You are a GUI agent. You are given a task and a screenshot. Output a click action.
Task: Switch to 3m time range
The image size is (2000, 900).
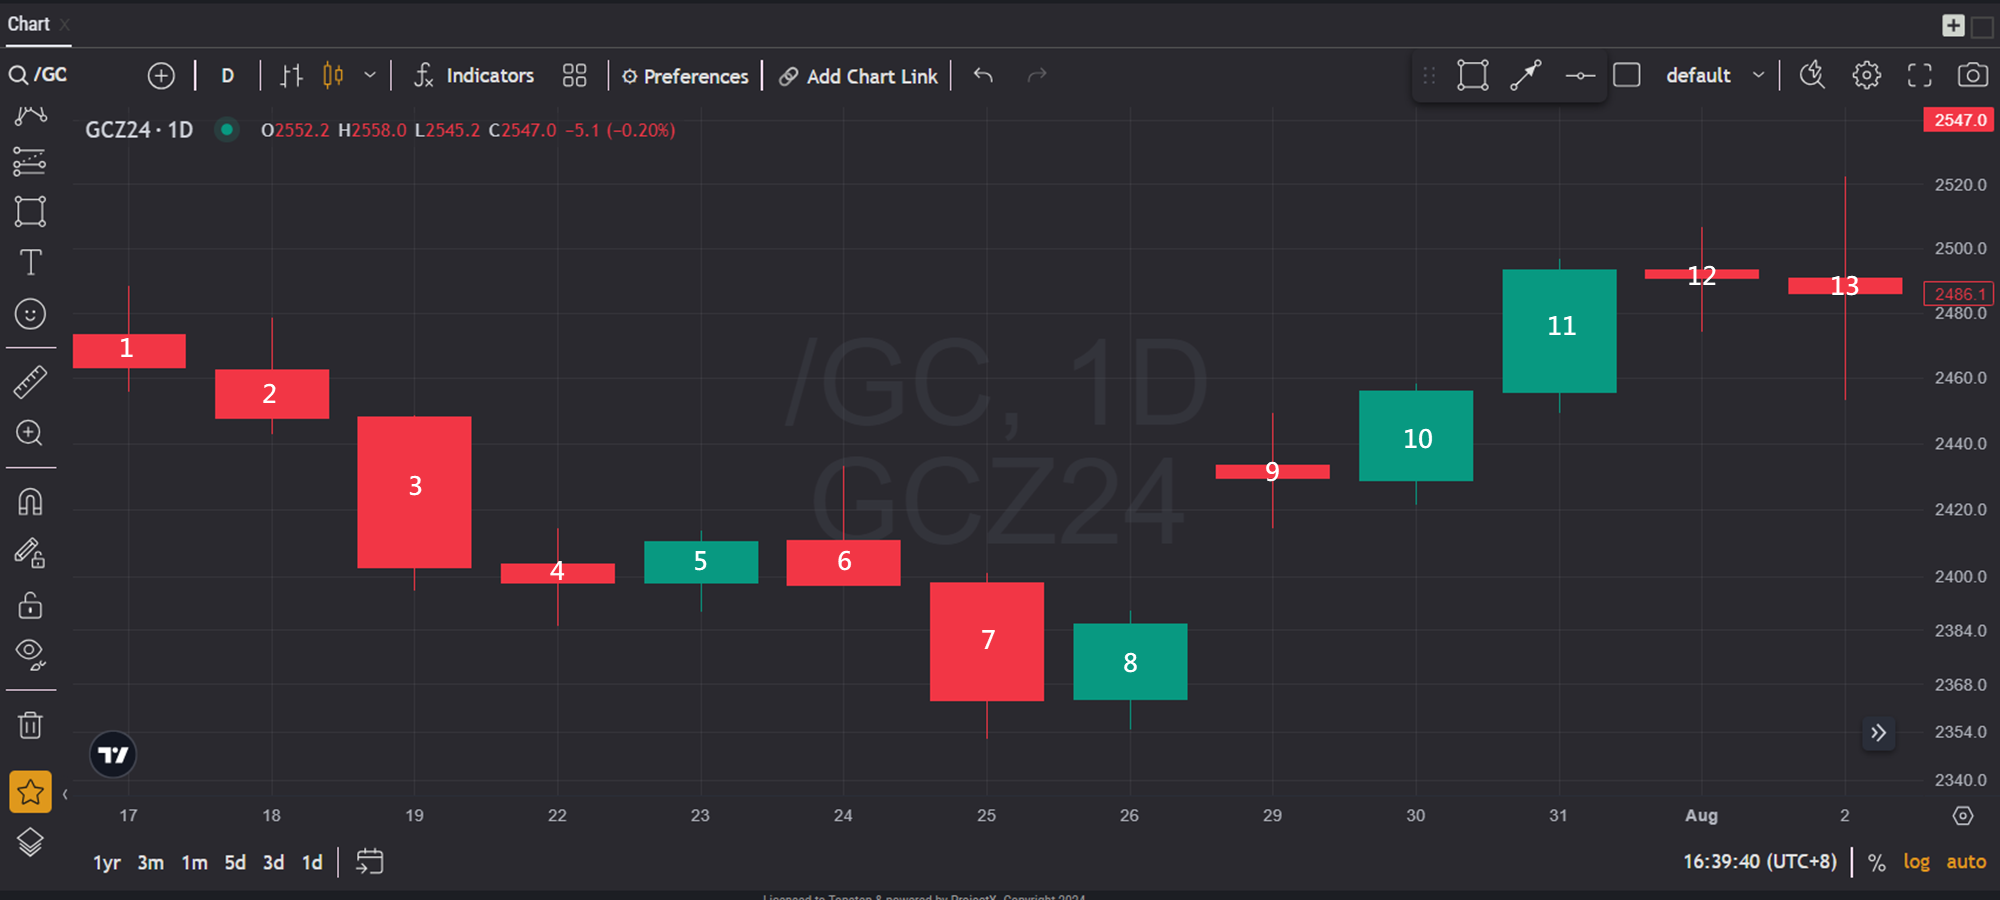click(x=150, y=862)
